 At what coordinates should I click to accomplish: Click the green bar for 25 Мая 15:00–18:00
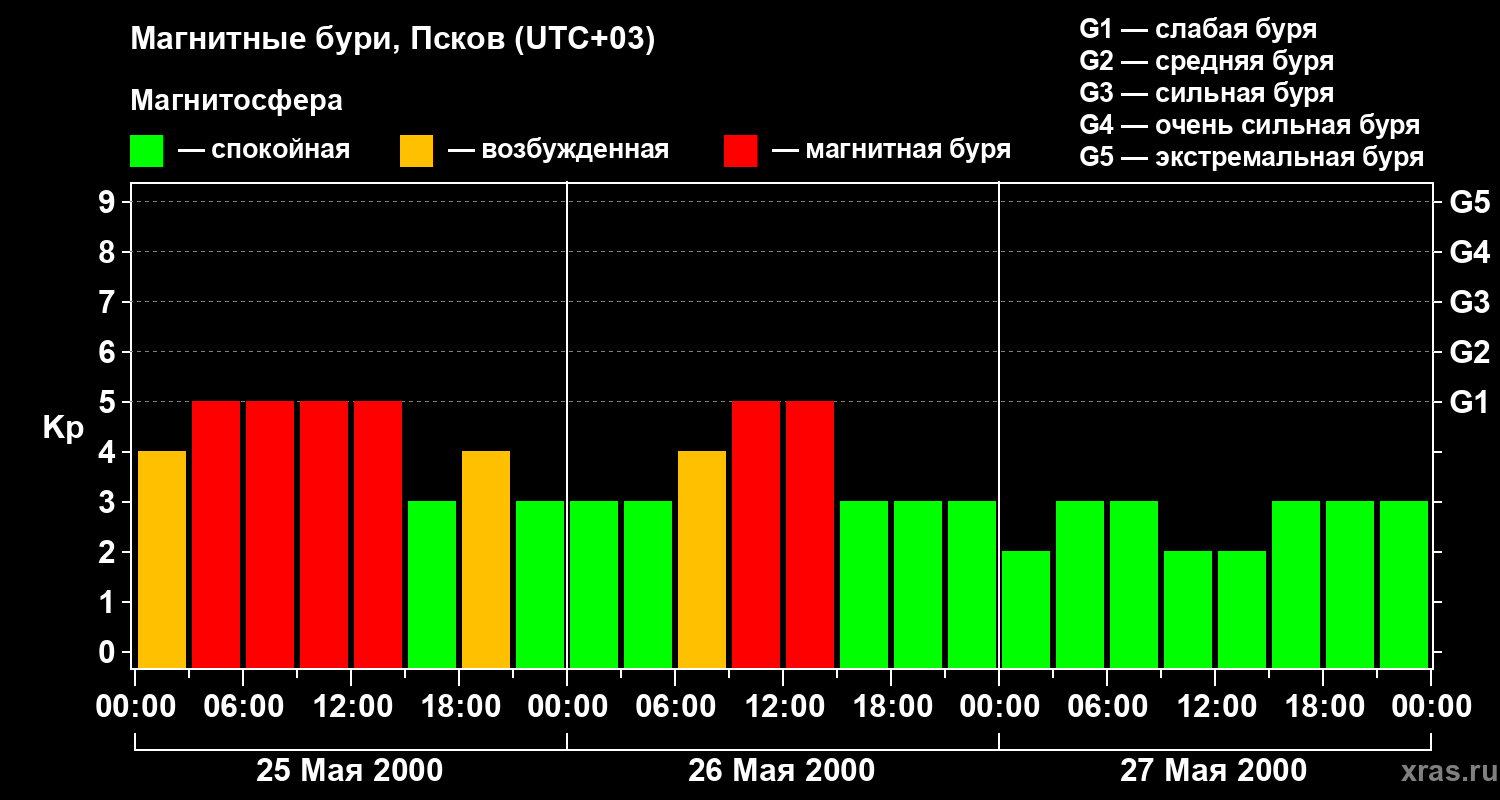click(432, 585)
